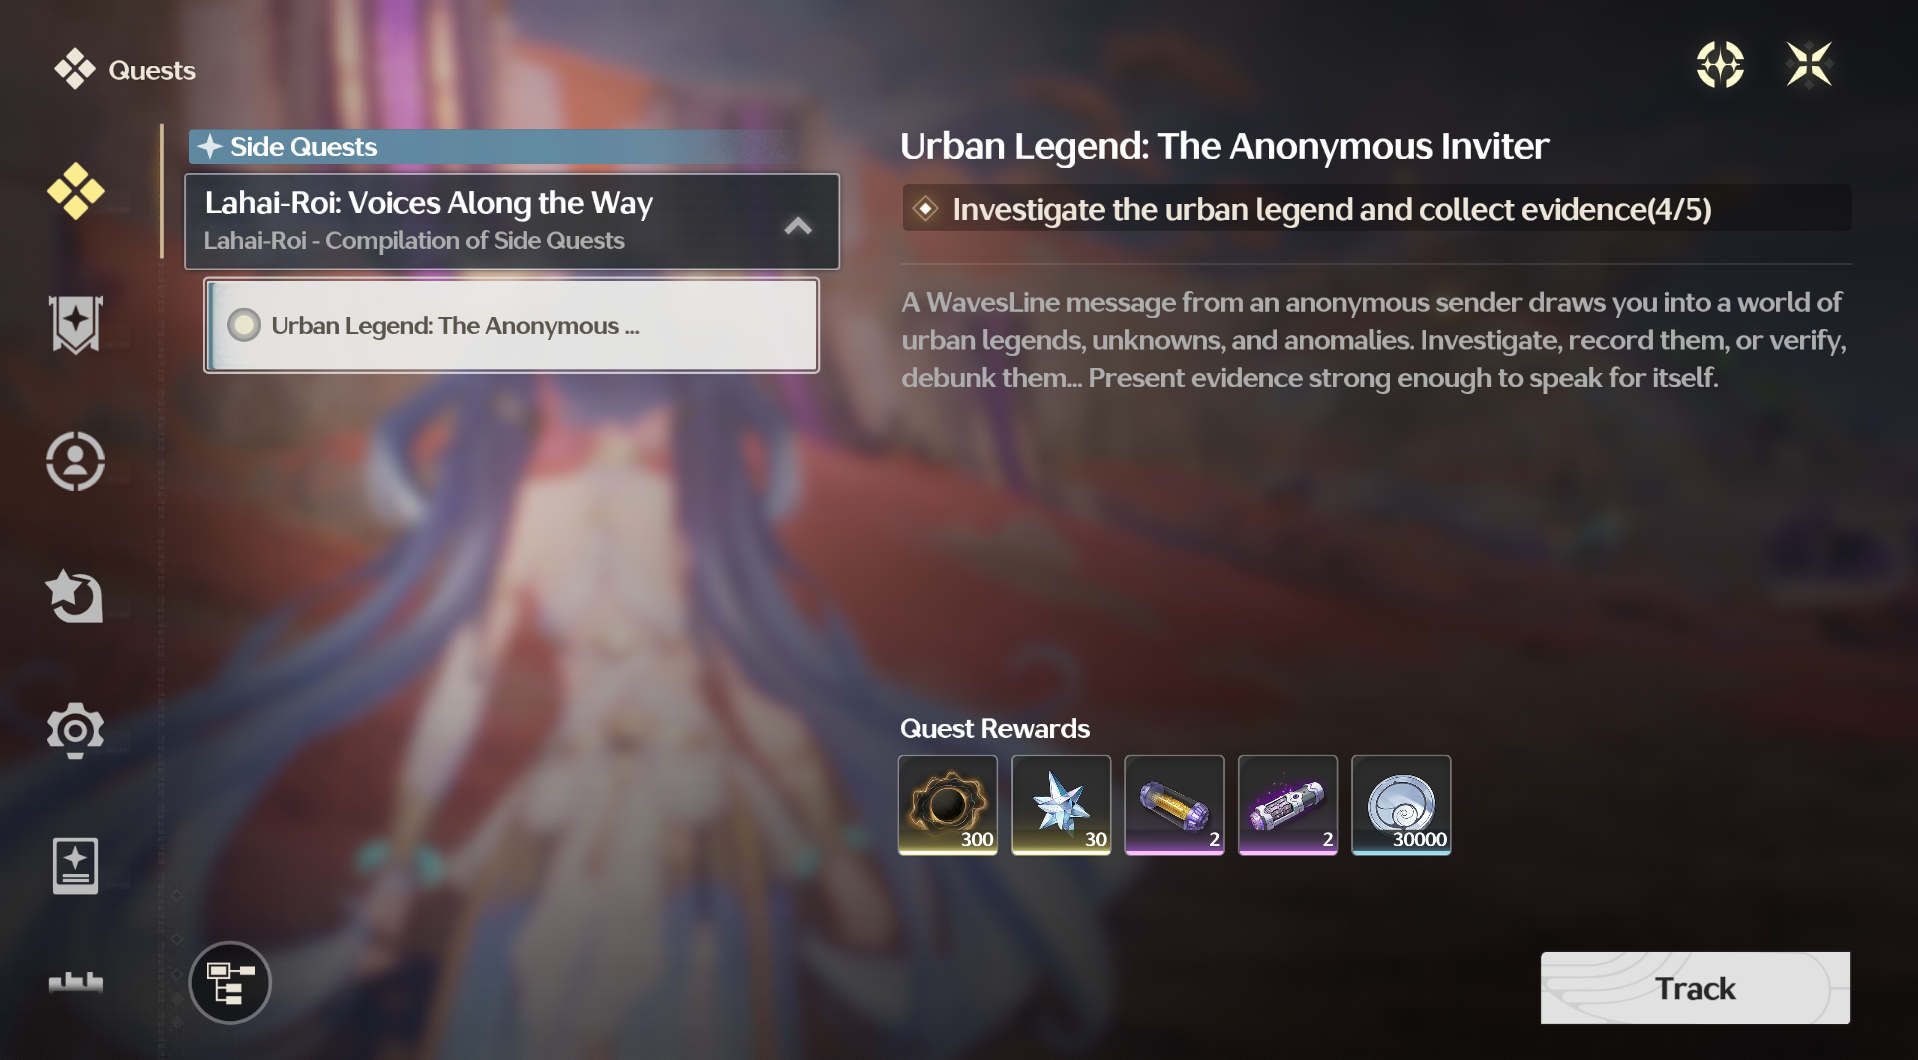This screenshot has height=1060, width=1918.
Task: View the 300 black-gold reward item
Action: tap(948, 805)
